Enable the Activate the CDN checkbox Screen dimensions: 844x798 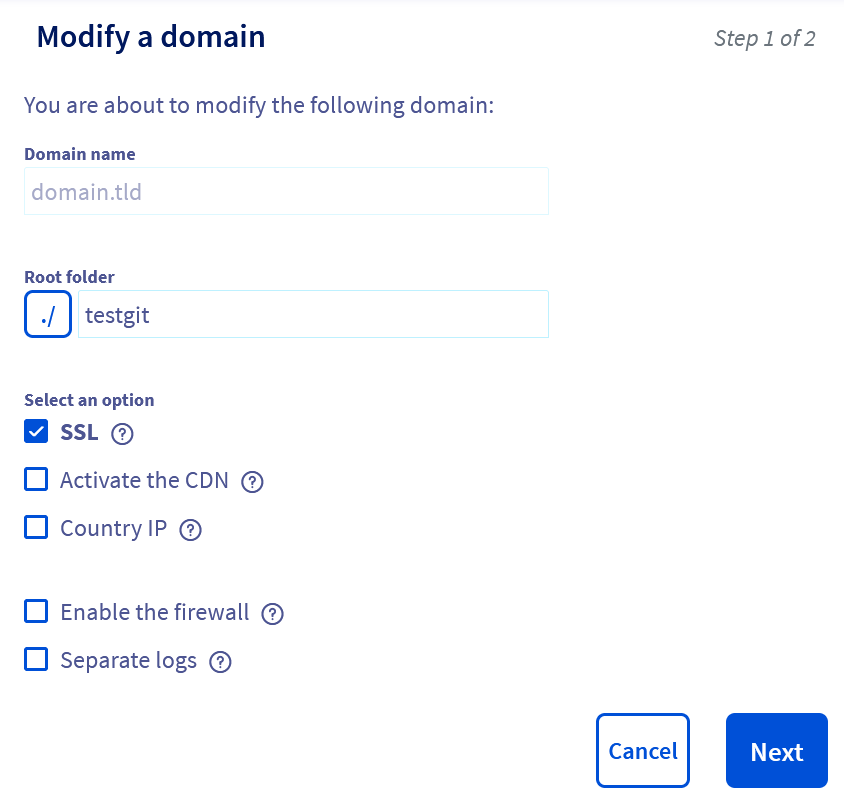coord(36,480)
